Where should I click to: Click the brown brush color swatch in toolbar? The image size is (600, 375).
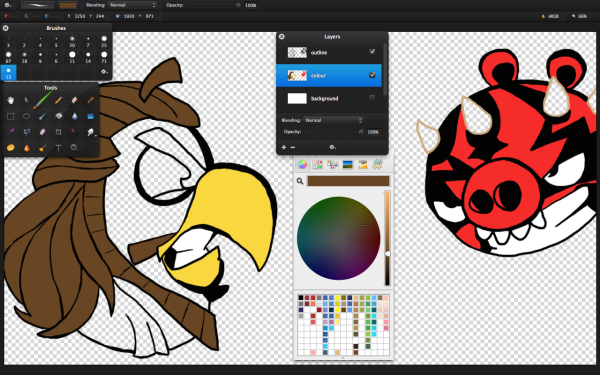(68, 5)
